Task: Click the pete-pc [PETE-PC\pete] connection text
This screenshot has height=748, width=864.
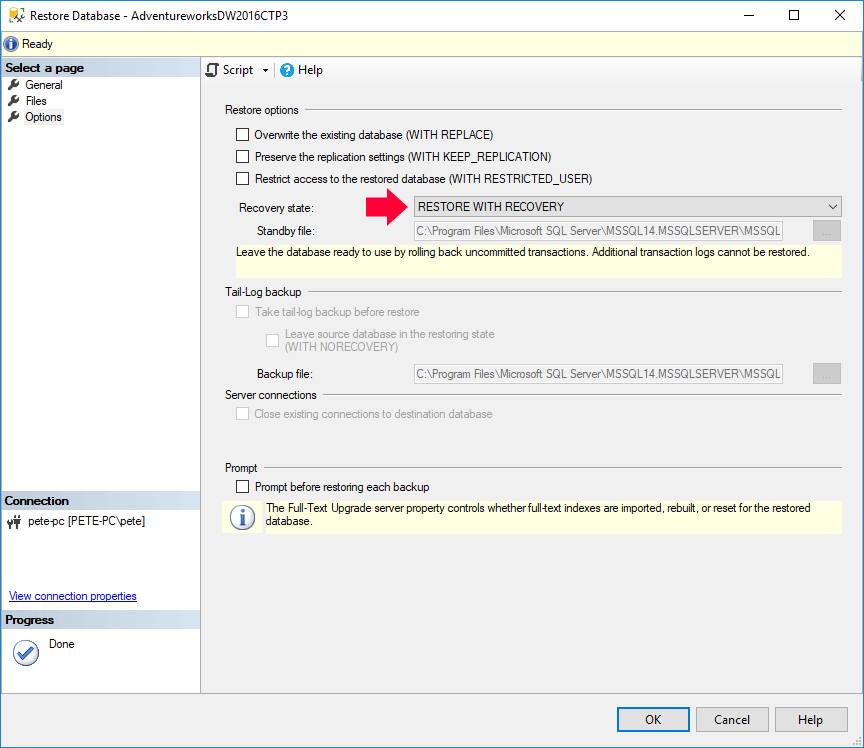Action: (x=87, y=521)
